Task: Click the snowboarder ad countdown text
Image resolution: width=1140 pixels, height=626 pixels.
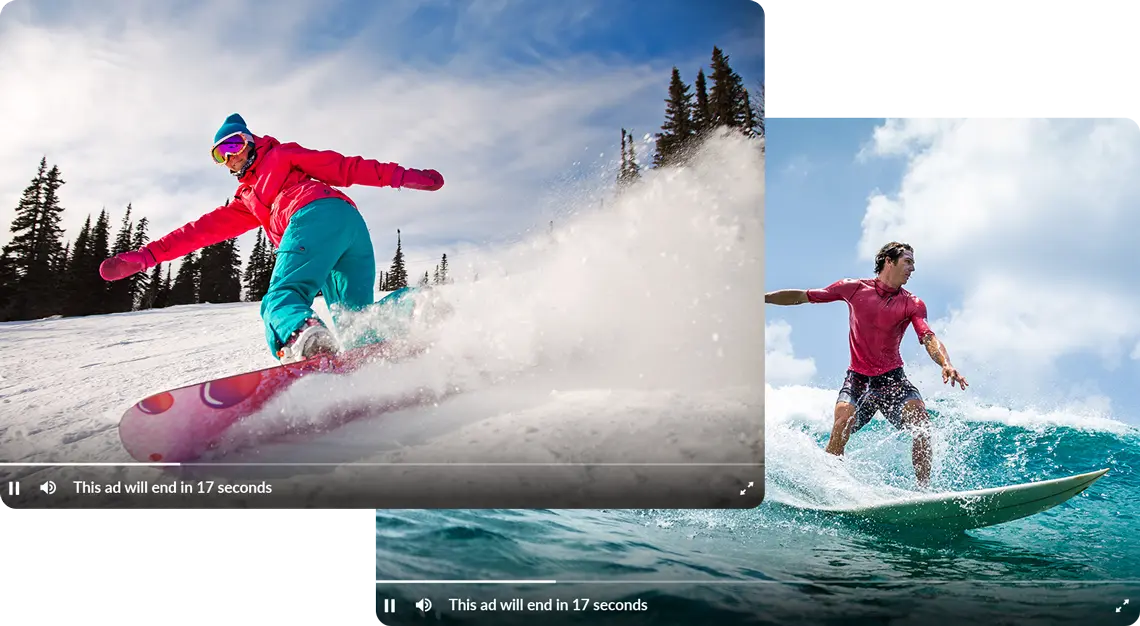Action: pos(172,488)
